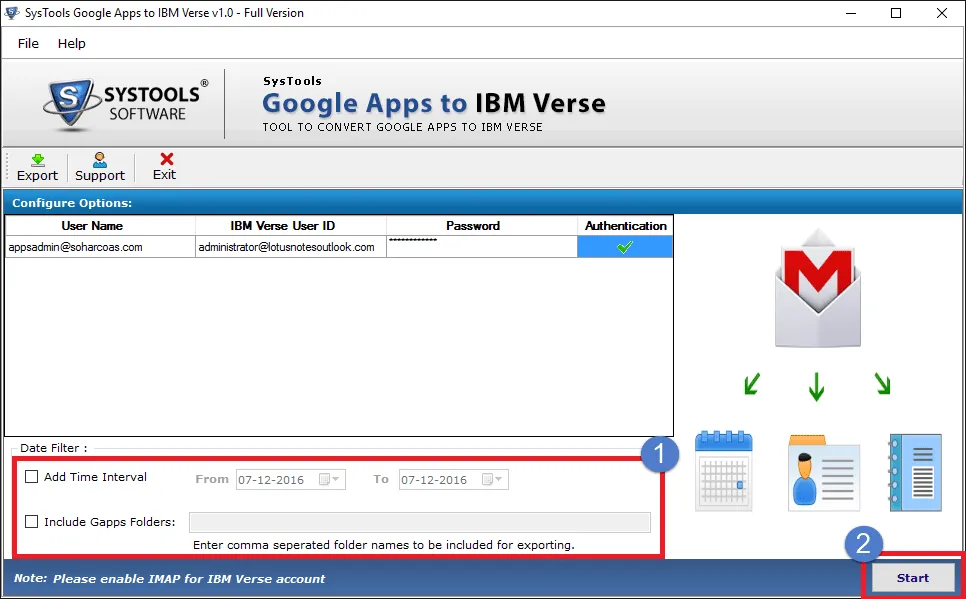The image size is (966, 599).
Task: Tick the Include Gapps Folders checkbox
Action: tap(31, 521)
